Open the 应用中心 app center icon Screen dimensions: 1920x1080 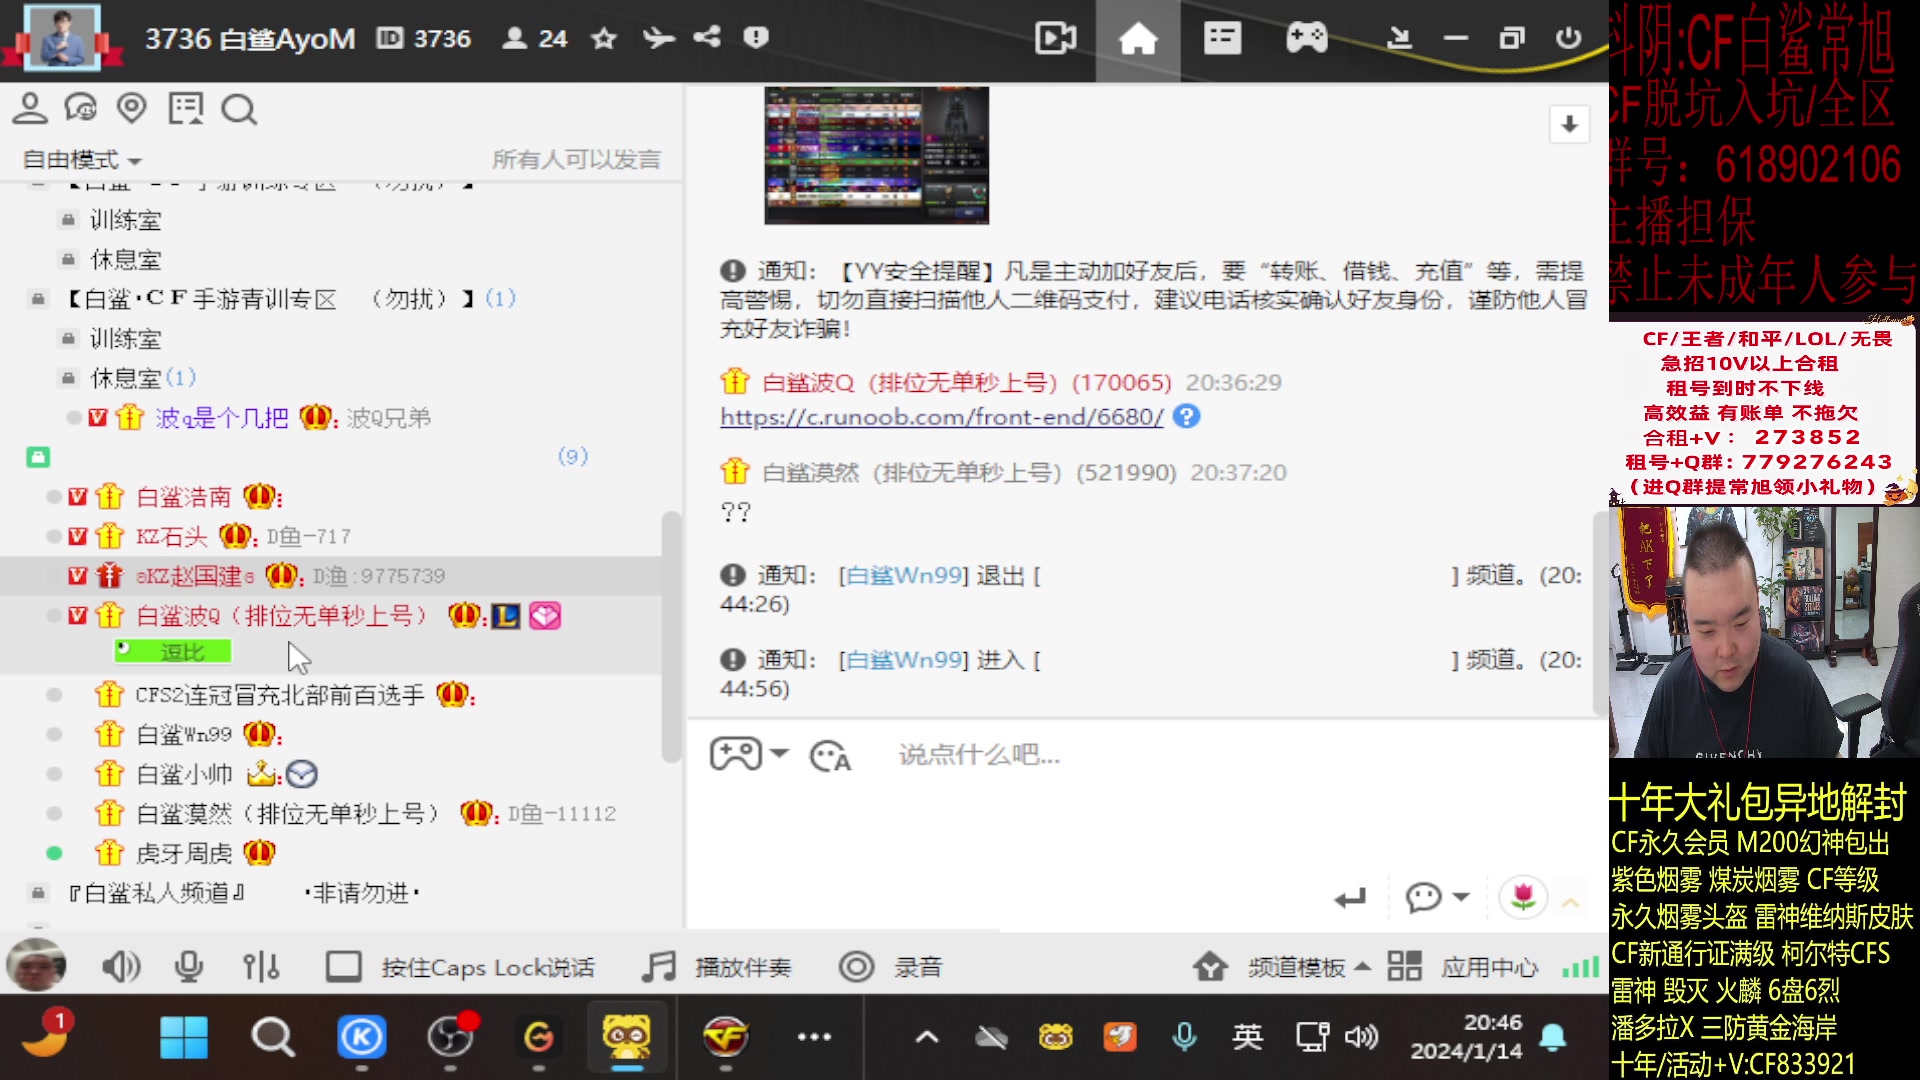1405,966
